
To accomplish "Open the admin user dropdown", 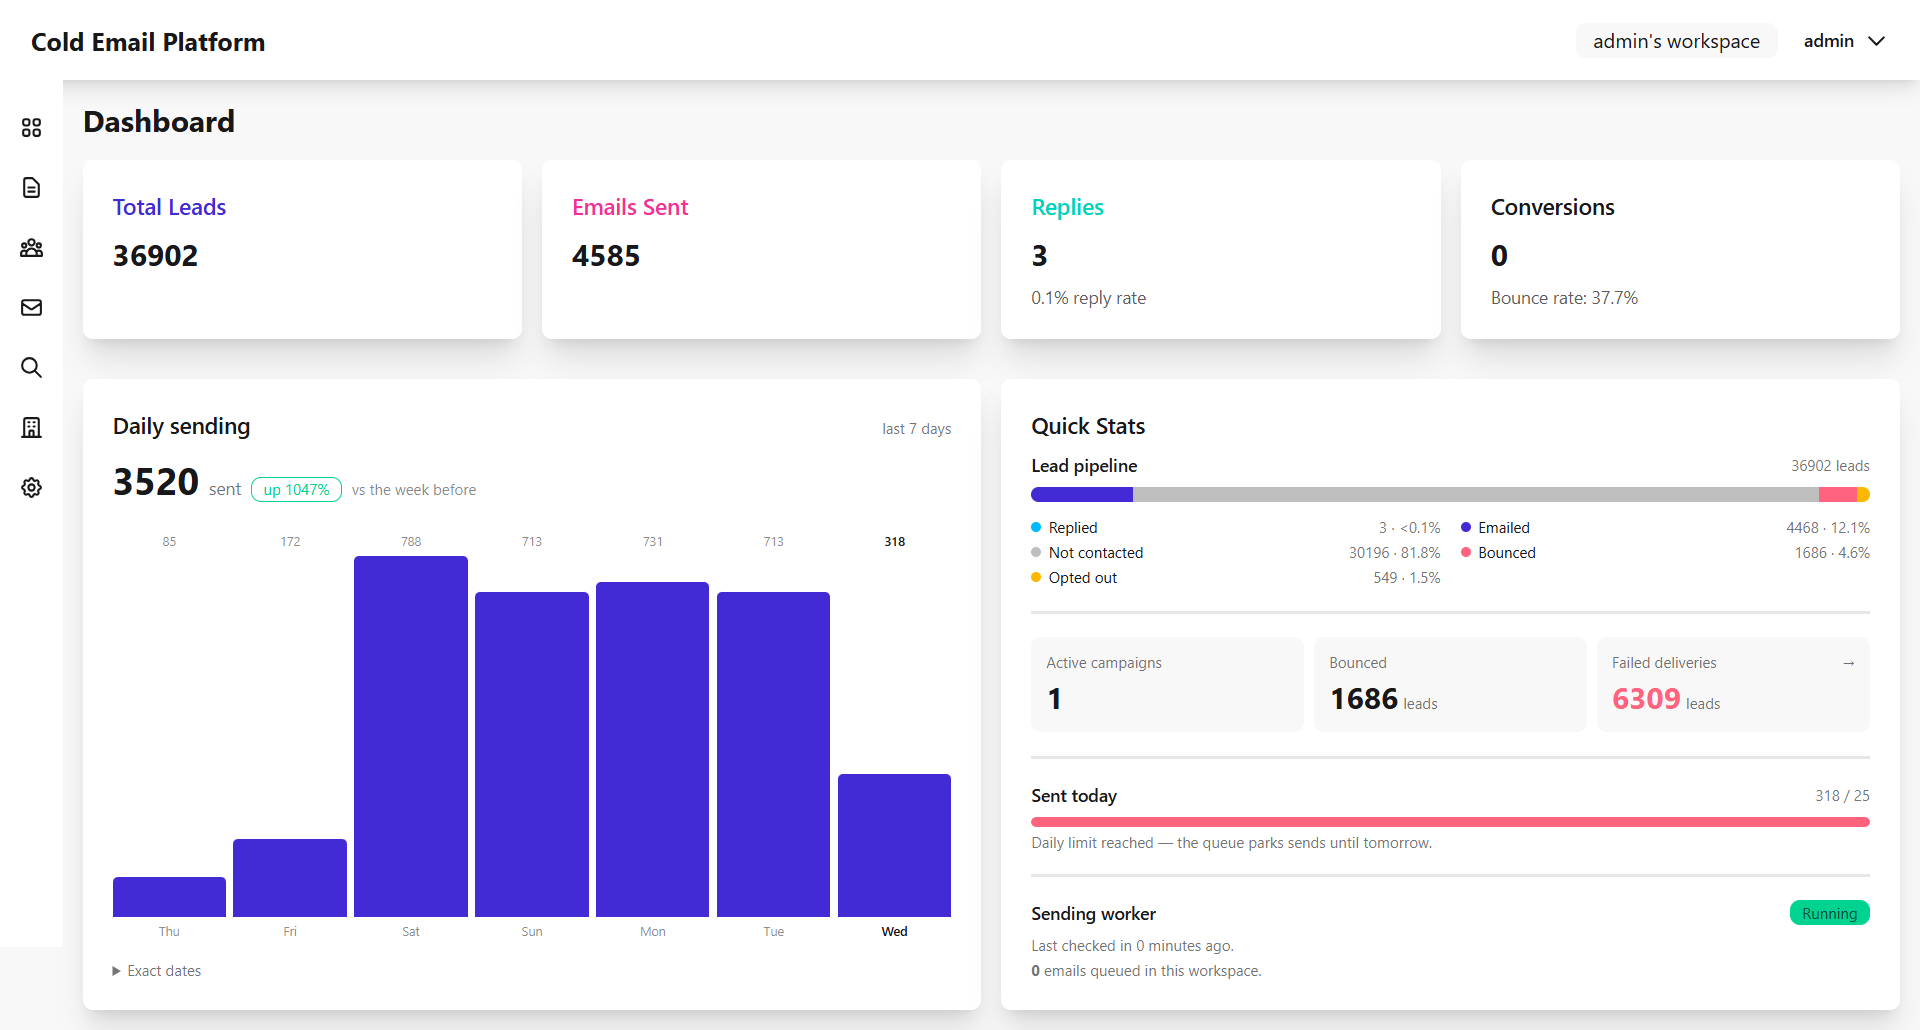I will (x=1844, y=41).
